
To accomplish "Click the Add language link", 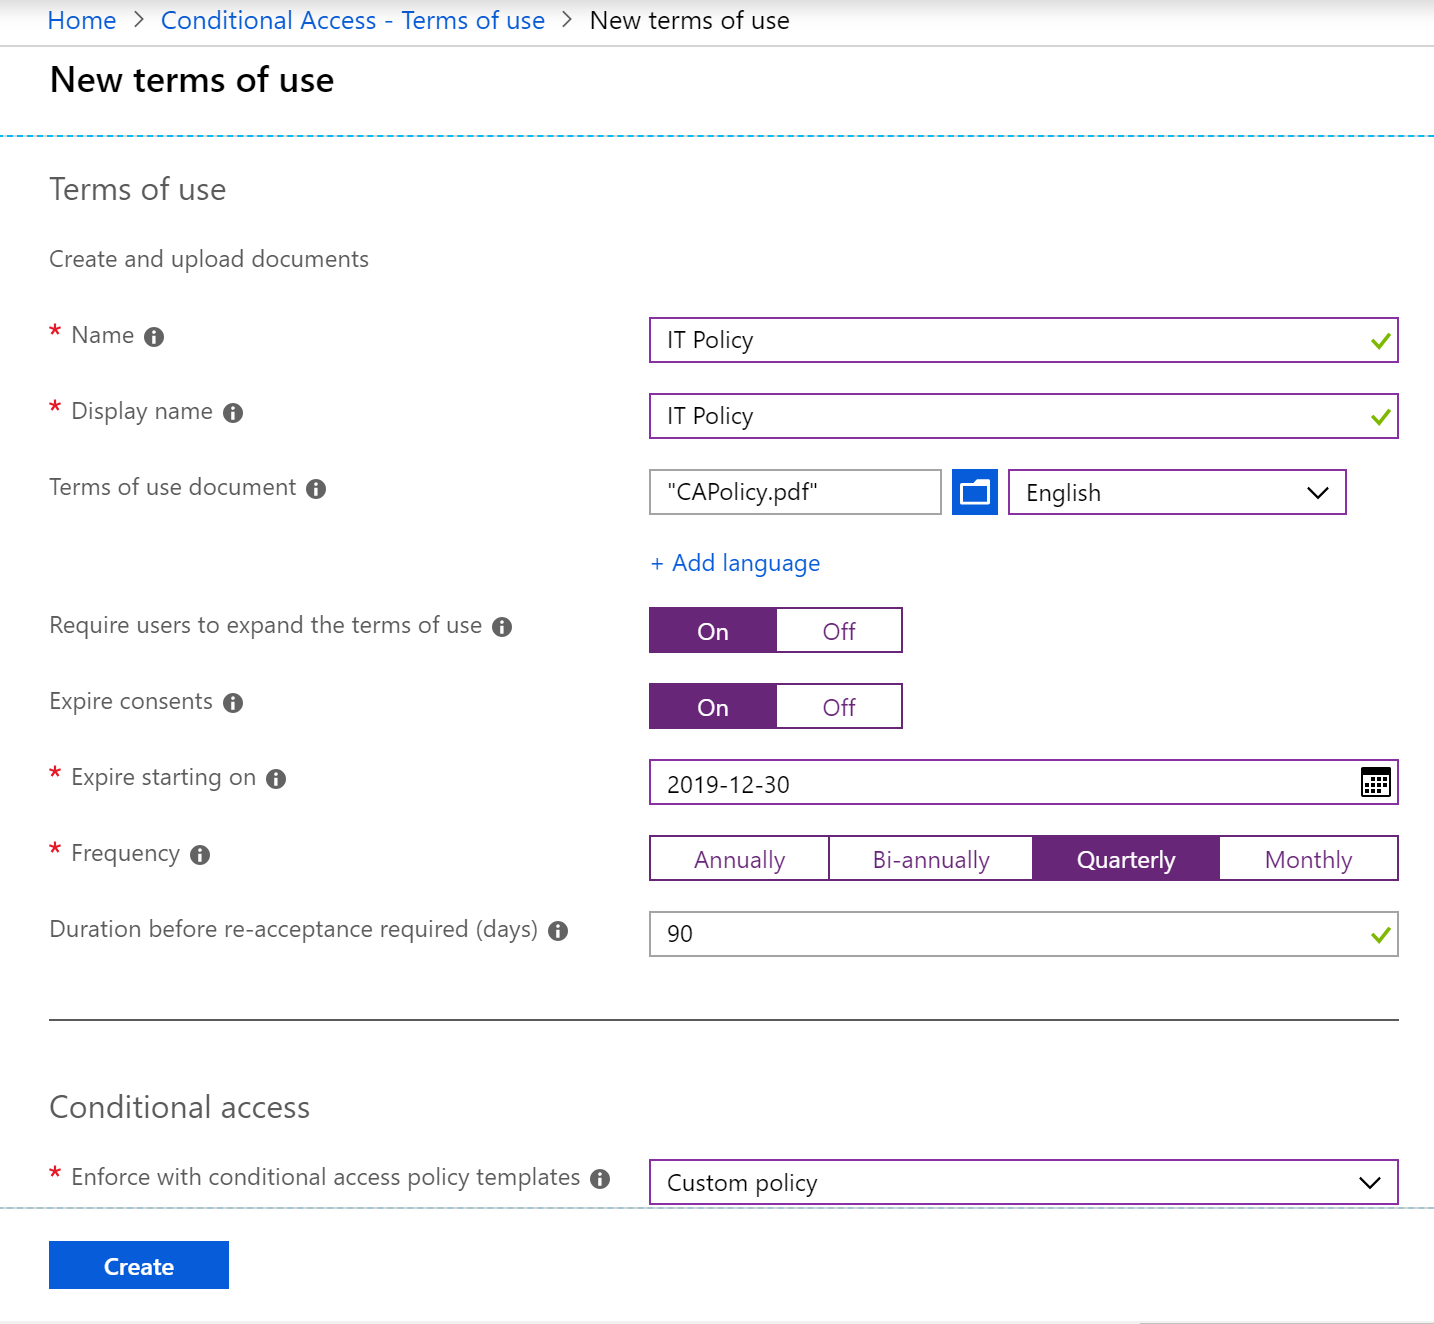I will (736, 563).
